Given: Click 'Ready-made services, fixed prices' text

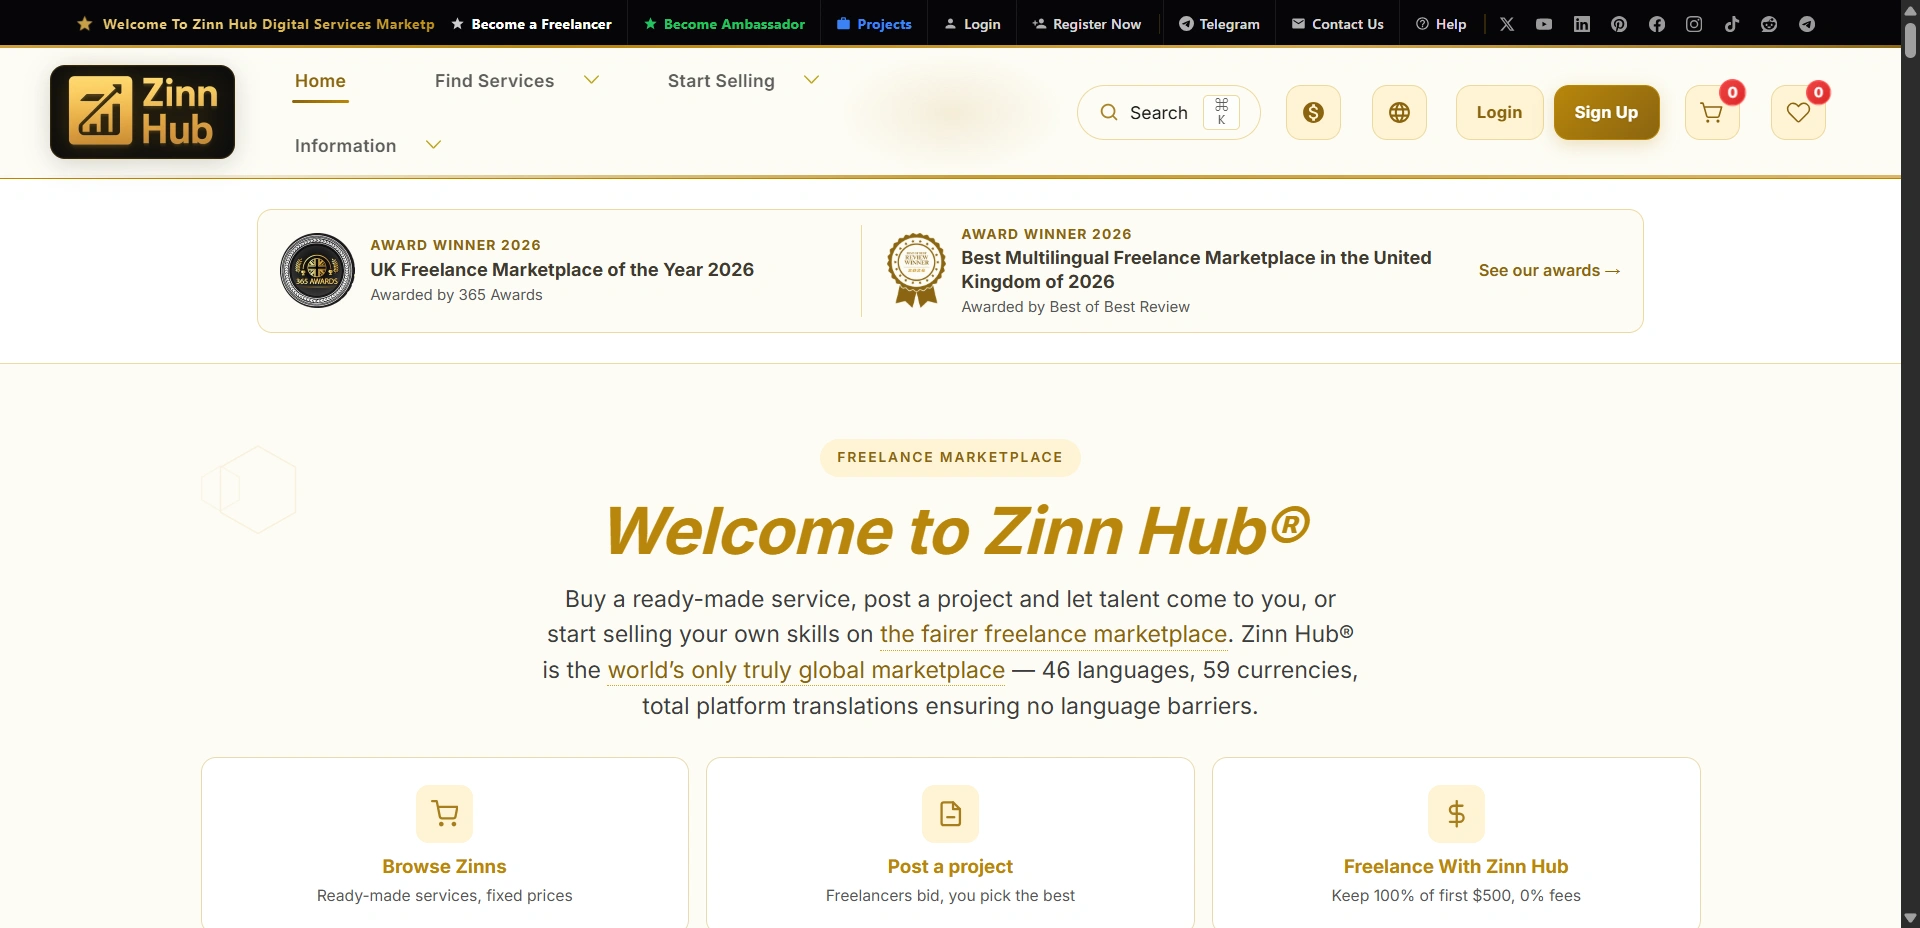Looking at the screenshot, I should click(445, 896).
